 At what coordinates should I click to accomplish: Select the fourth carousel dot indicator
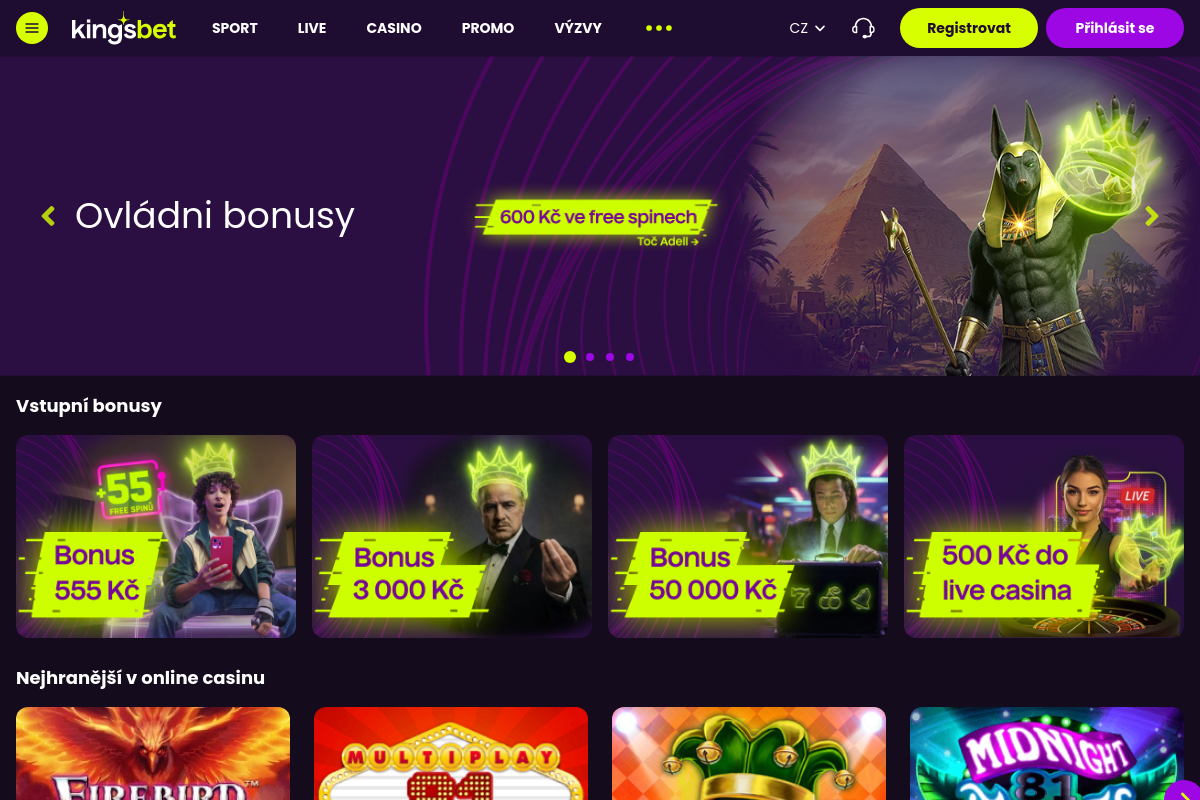click(x=630, y=357)
